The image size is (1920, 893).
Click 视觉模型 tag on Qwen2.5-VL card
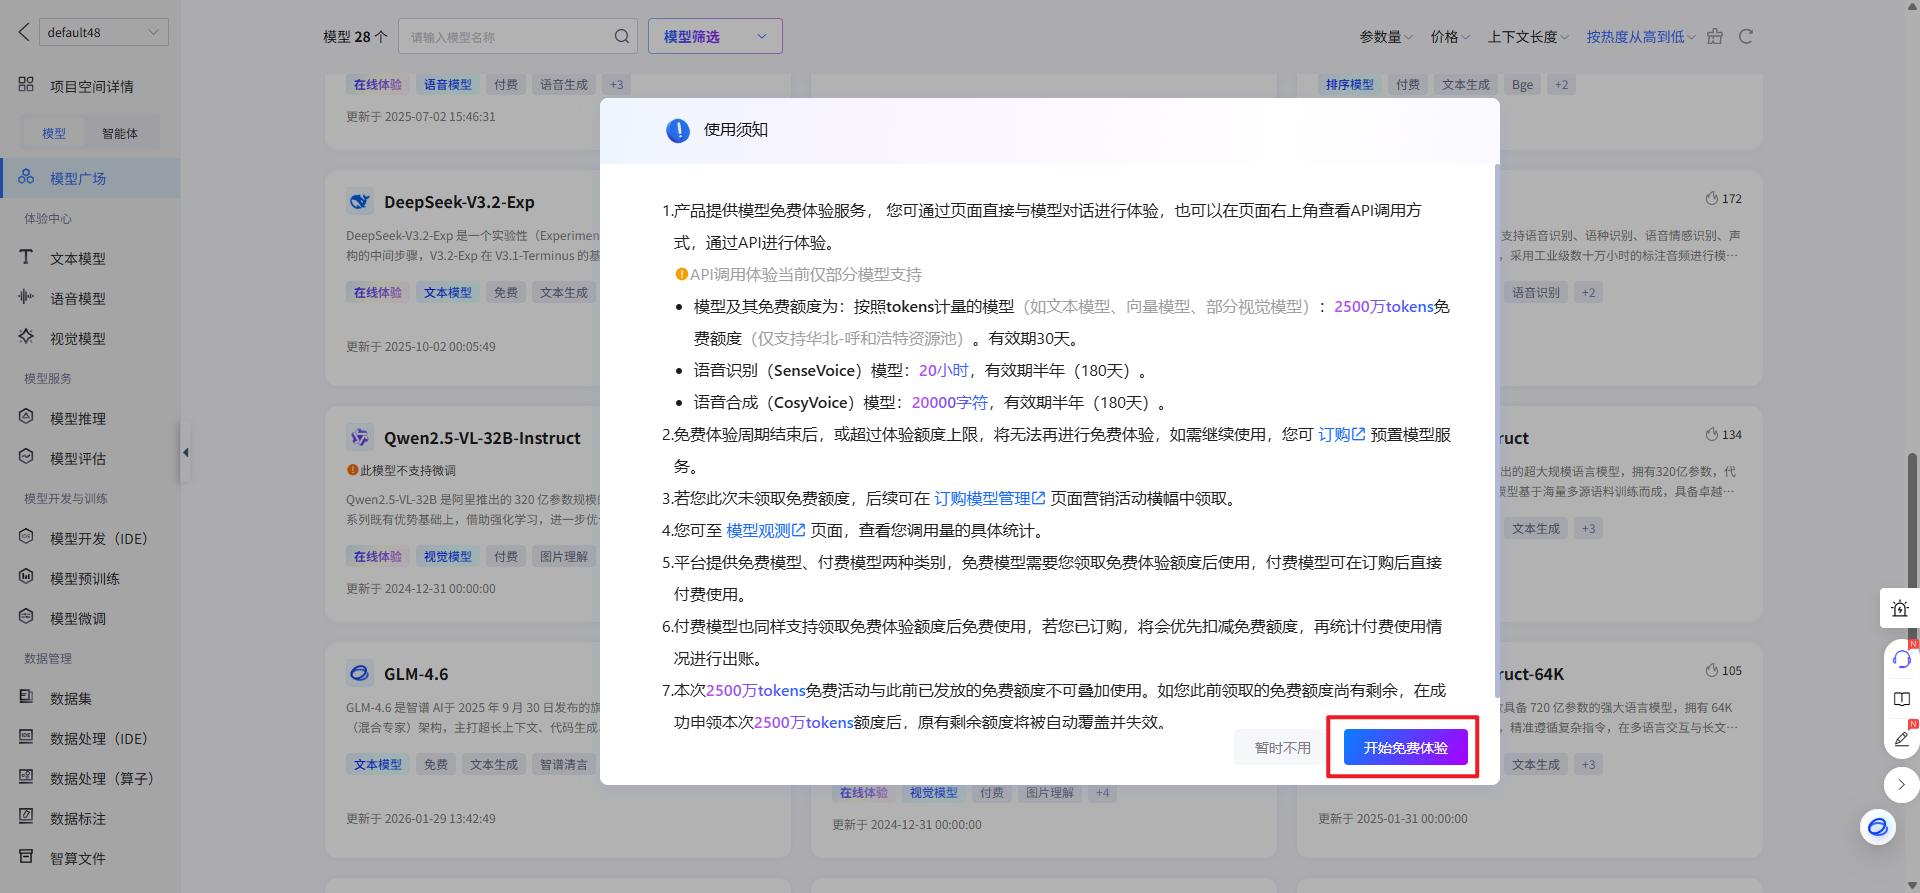pyautogui.click(x=447, y=557)
